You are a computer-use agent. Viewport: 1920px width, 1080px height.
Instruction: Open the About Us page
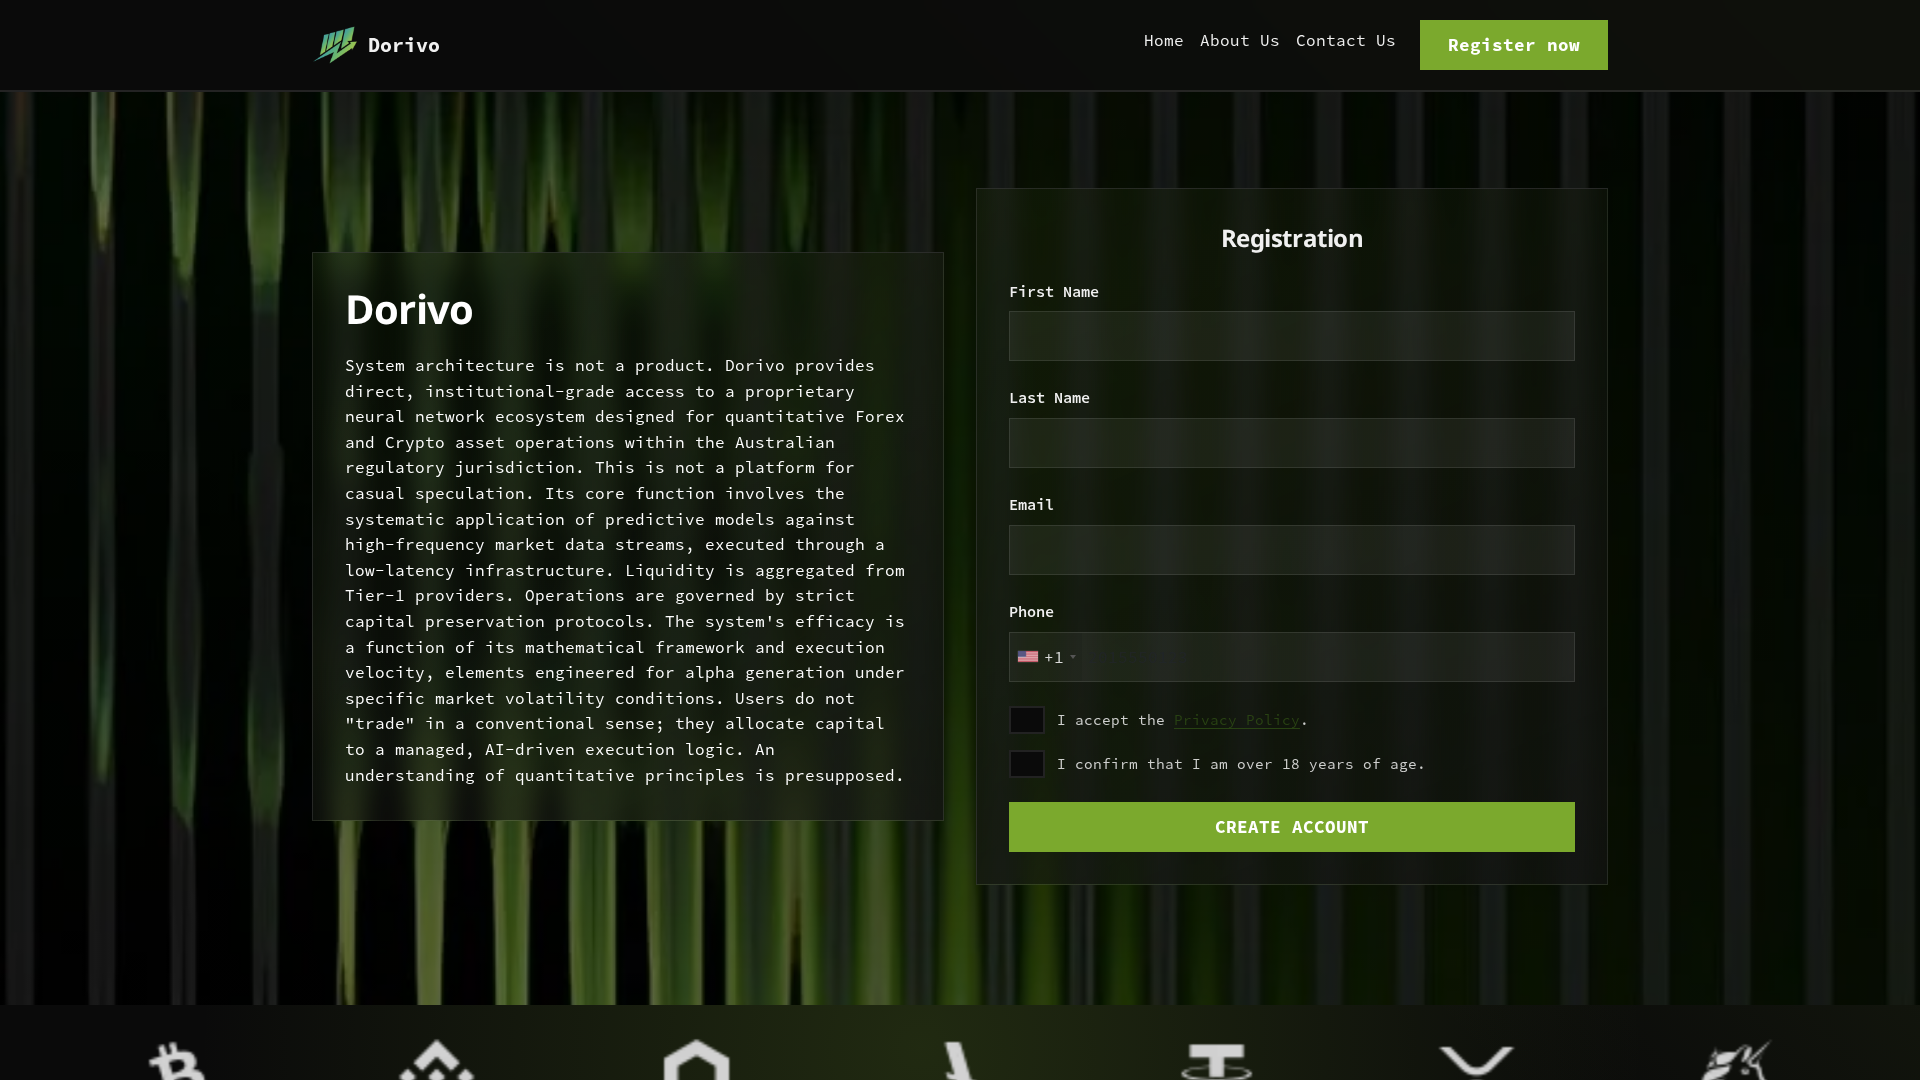tap(1239, 41)
